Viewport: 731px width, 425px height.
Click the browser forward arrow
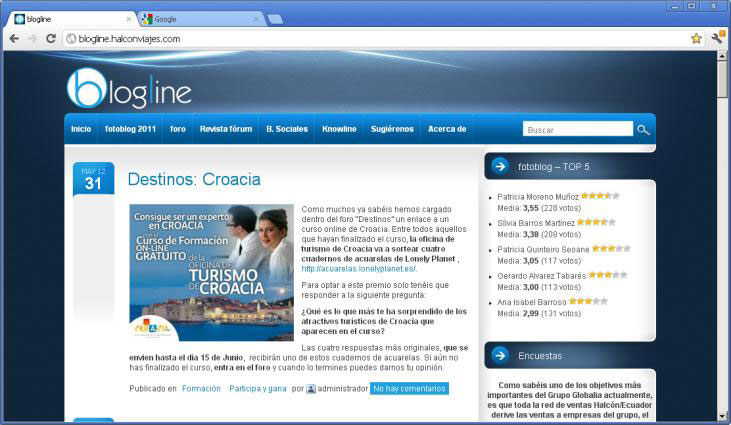point(32,39)
